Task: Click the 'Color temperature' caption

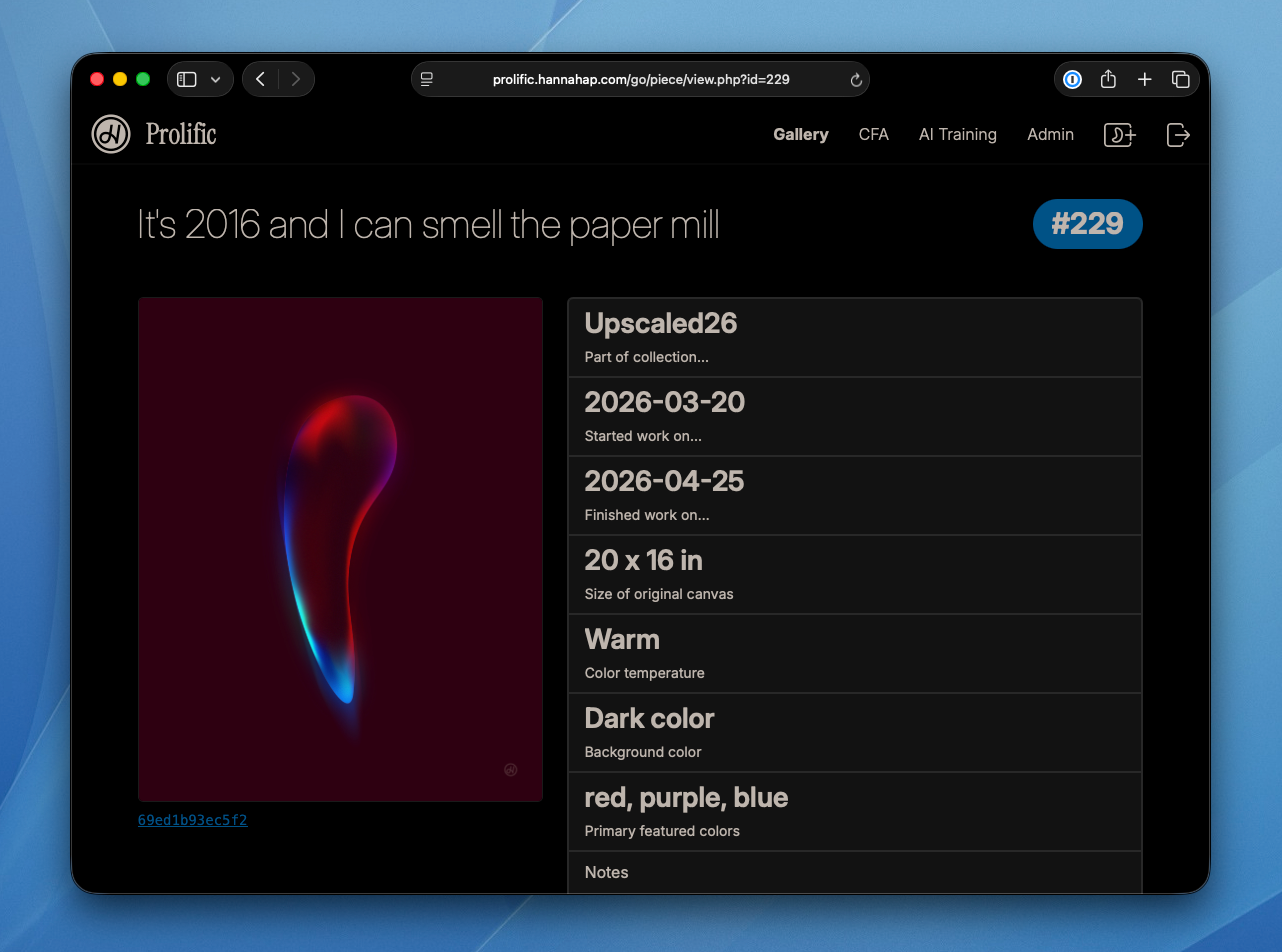Action: [645, 673]
